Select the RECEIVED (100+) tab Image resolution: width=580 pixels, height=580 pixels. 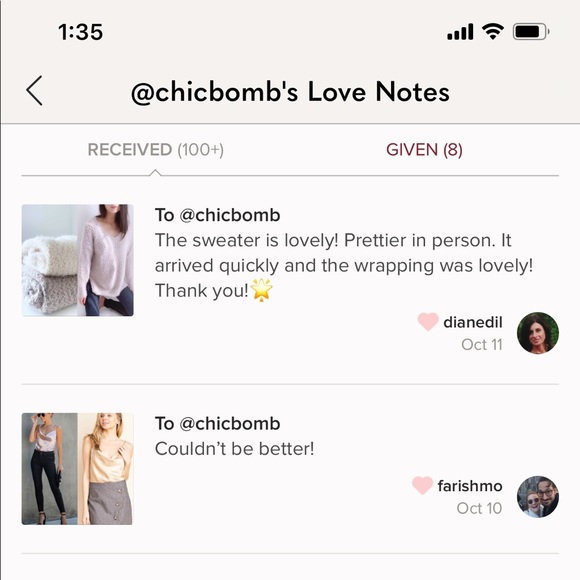[156, 150]
